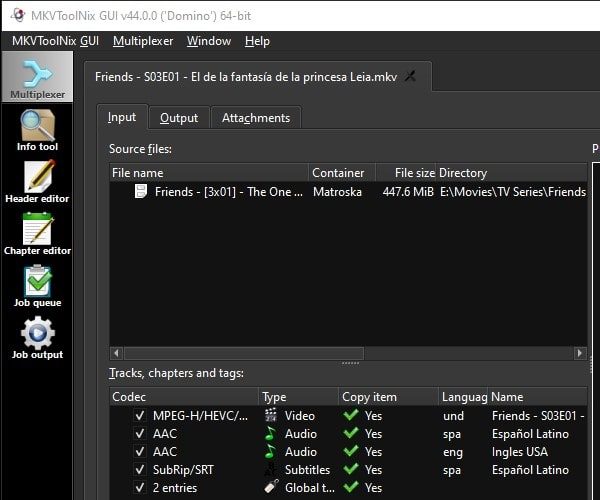Click the tag icon of Global tags row
The image size is (600, 500).
[271, 487]
